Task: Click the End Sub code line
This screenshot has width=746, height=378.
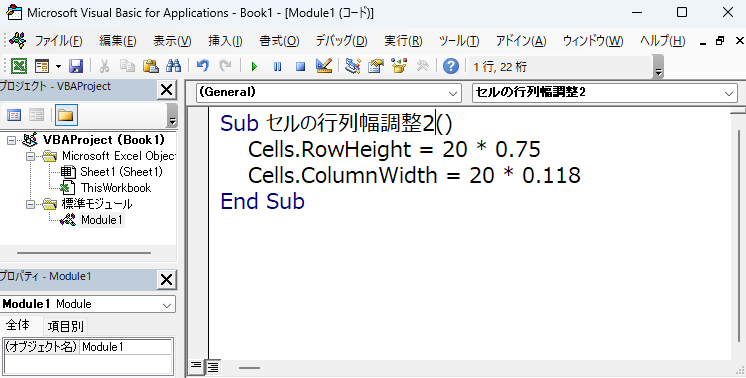Action: pyautogui.click(x=262, y=201)
